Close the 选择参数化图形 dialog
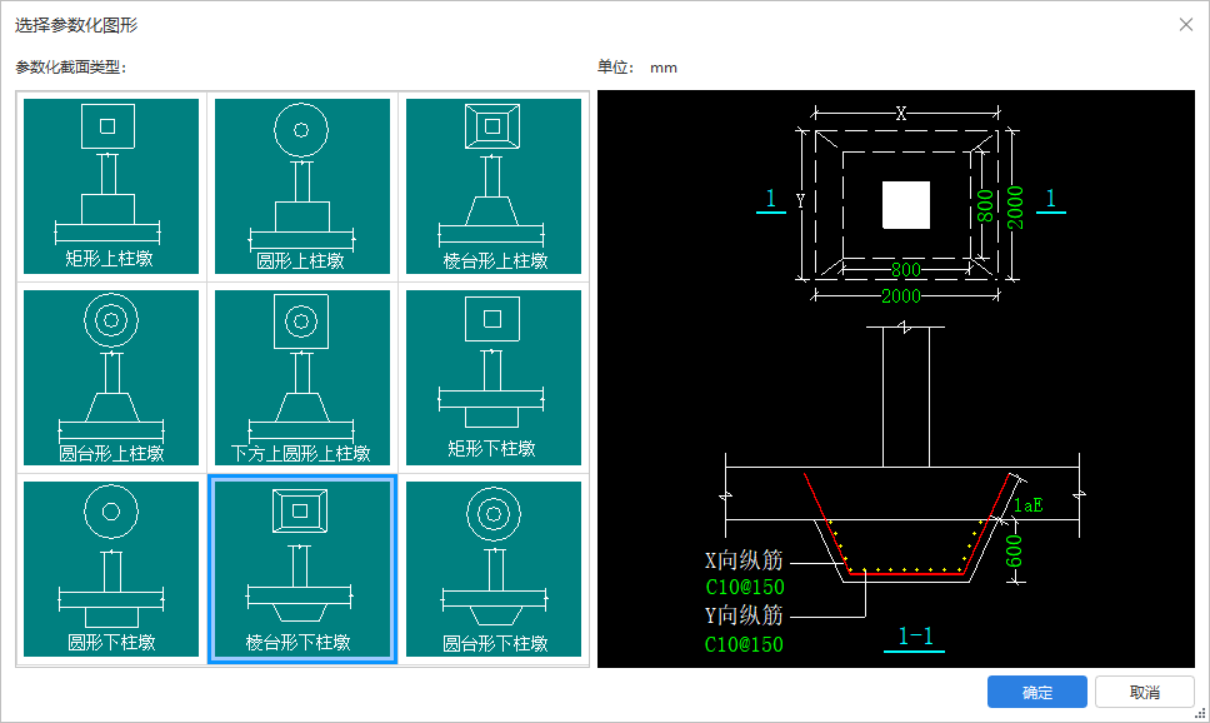Screen dimensions: 1210x723 point(1186,25)
